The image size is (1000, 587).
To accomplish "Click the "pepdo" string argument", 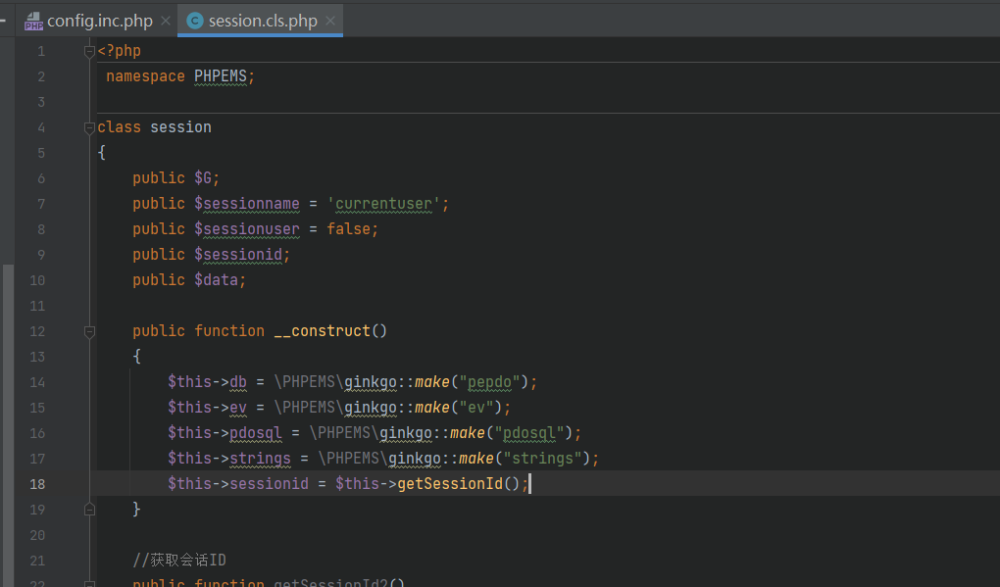I will [490, 382].
